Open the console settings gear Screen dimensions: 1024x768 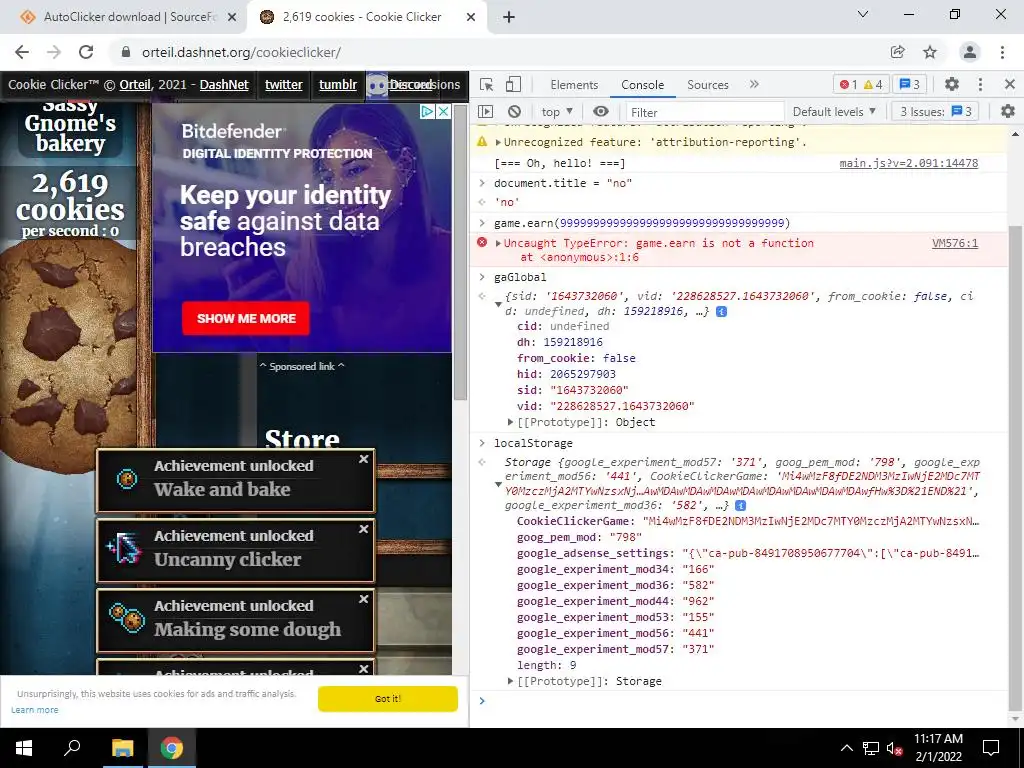1008,112
